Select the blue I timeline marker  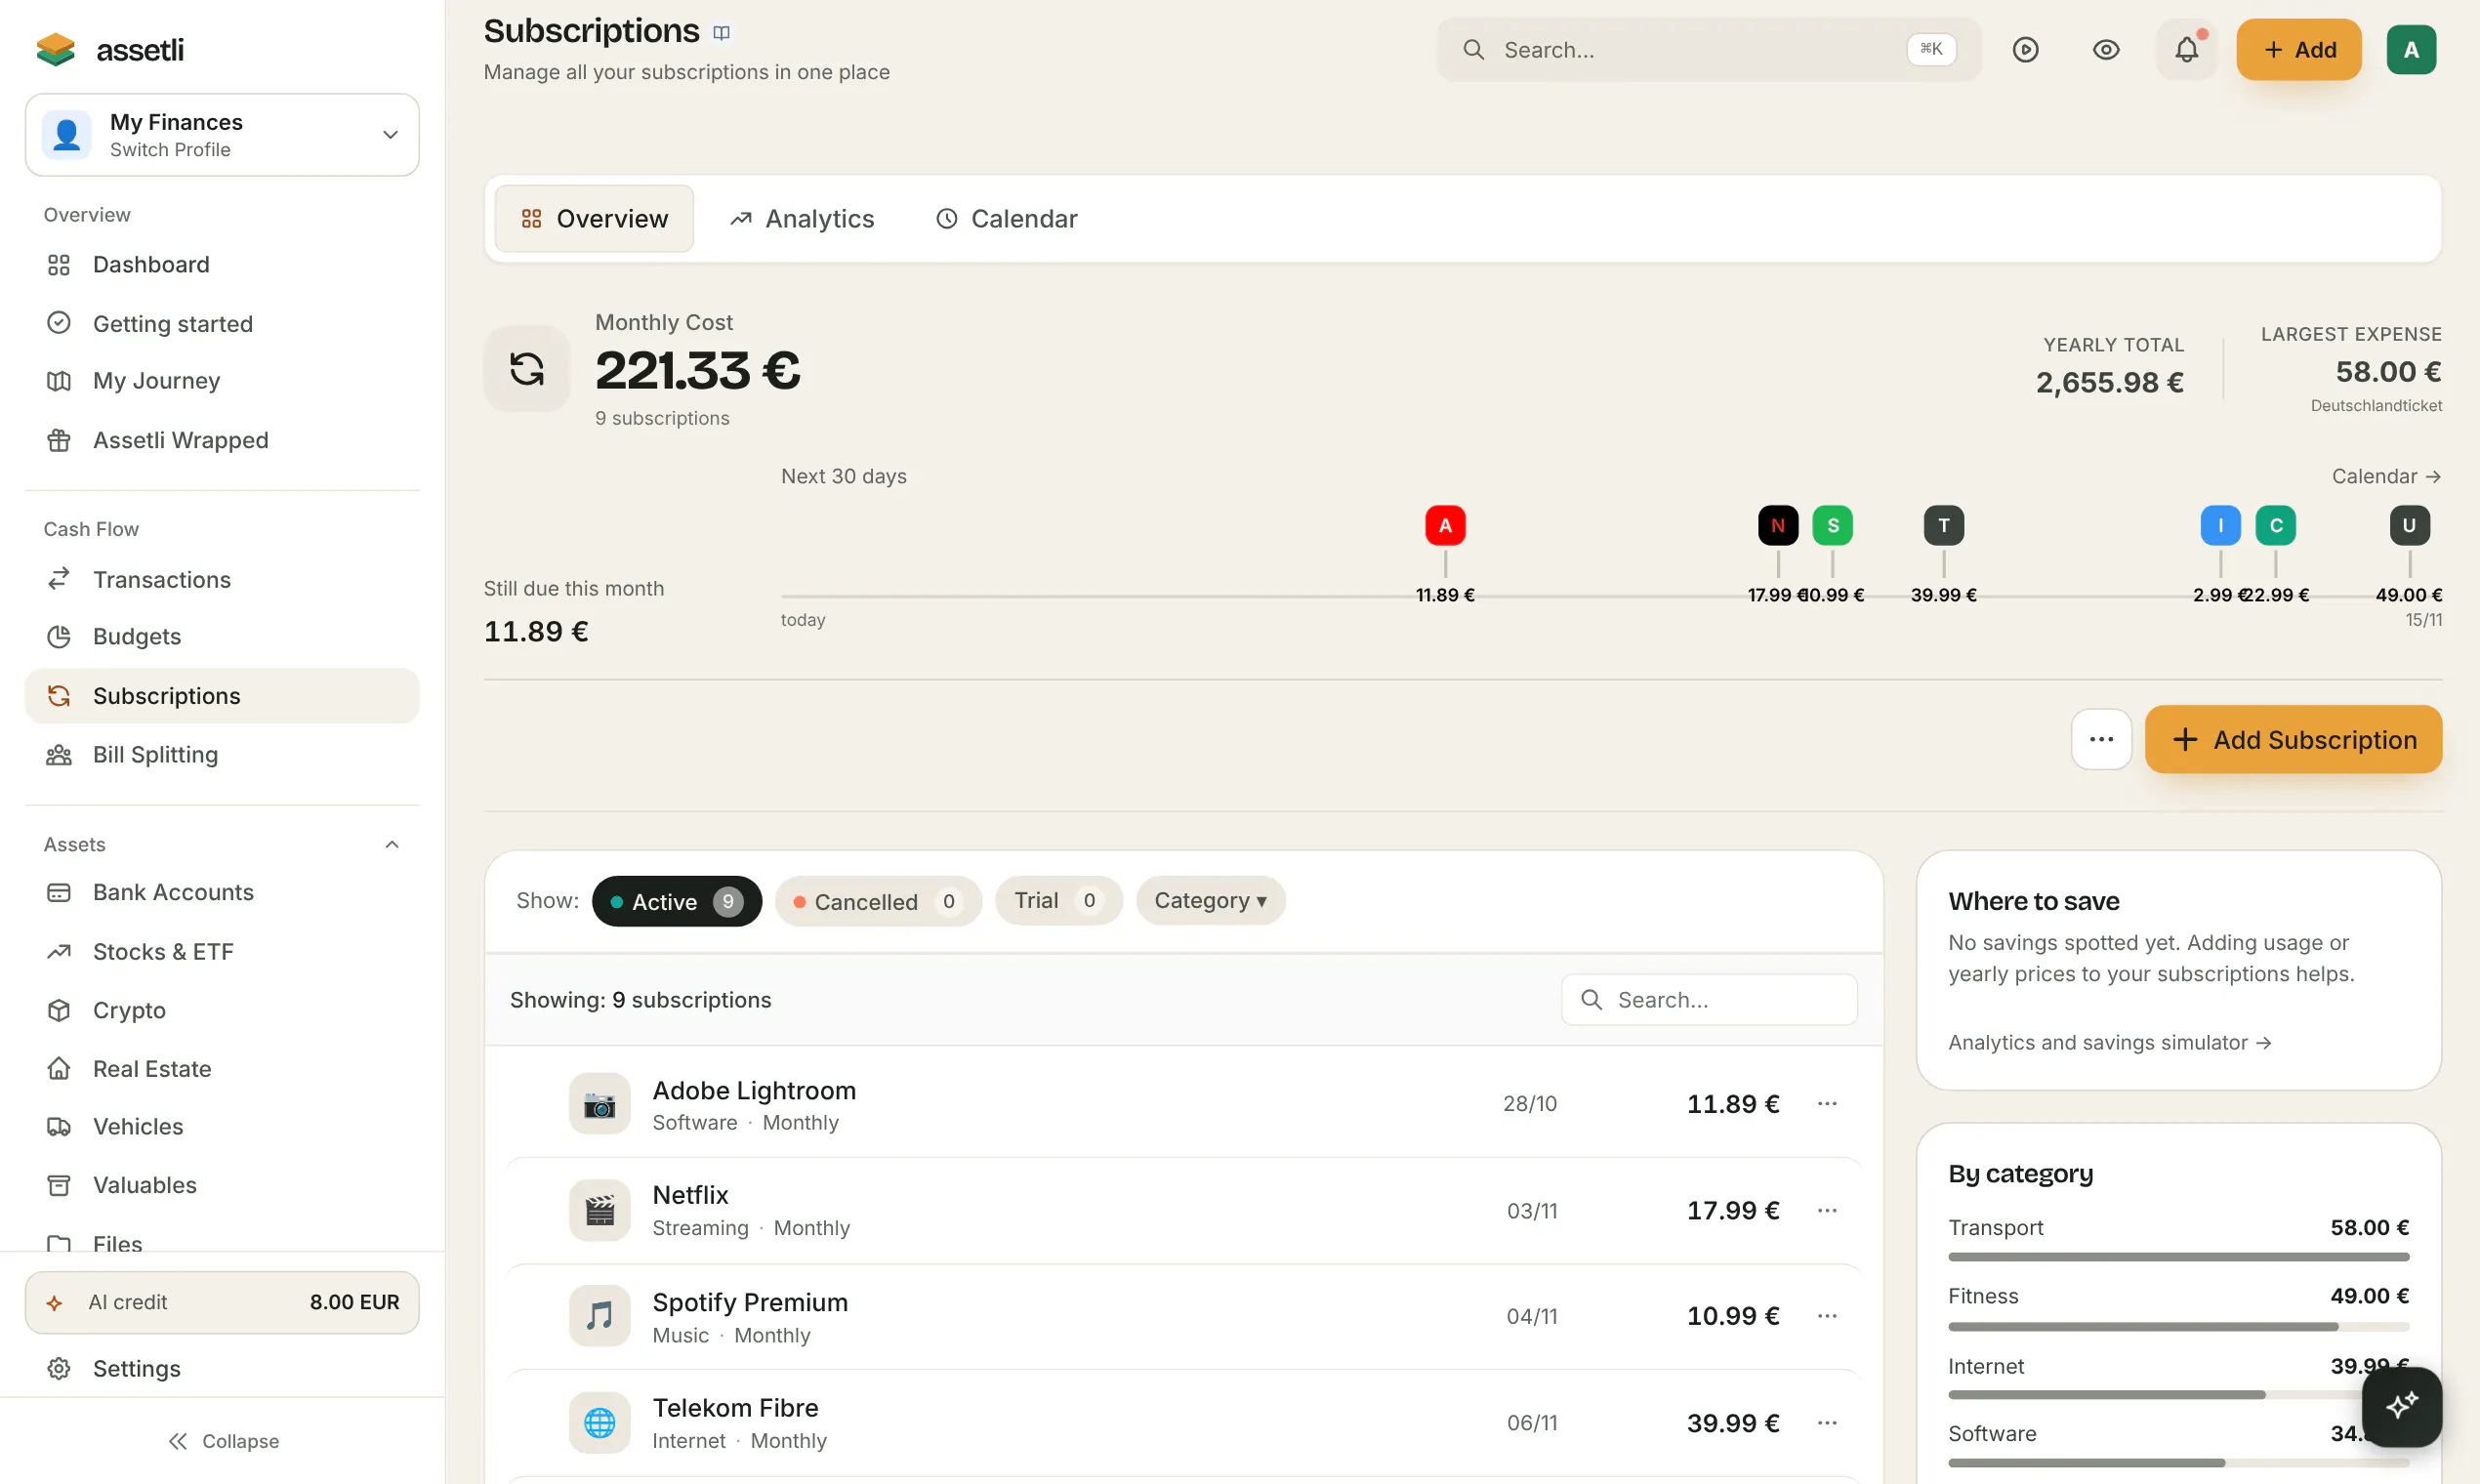pyautogui.click(x=2220, y=525)
